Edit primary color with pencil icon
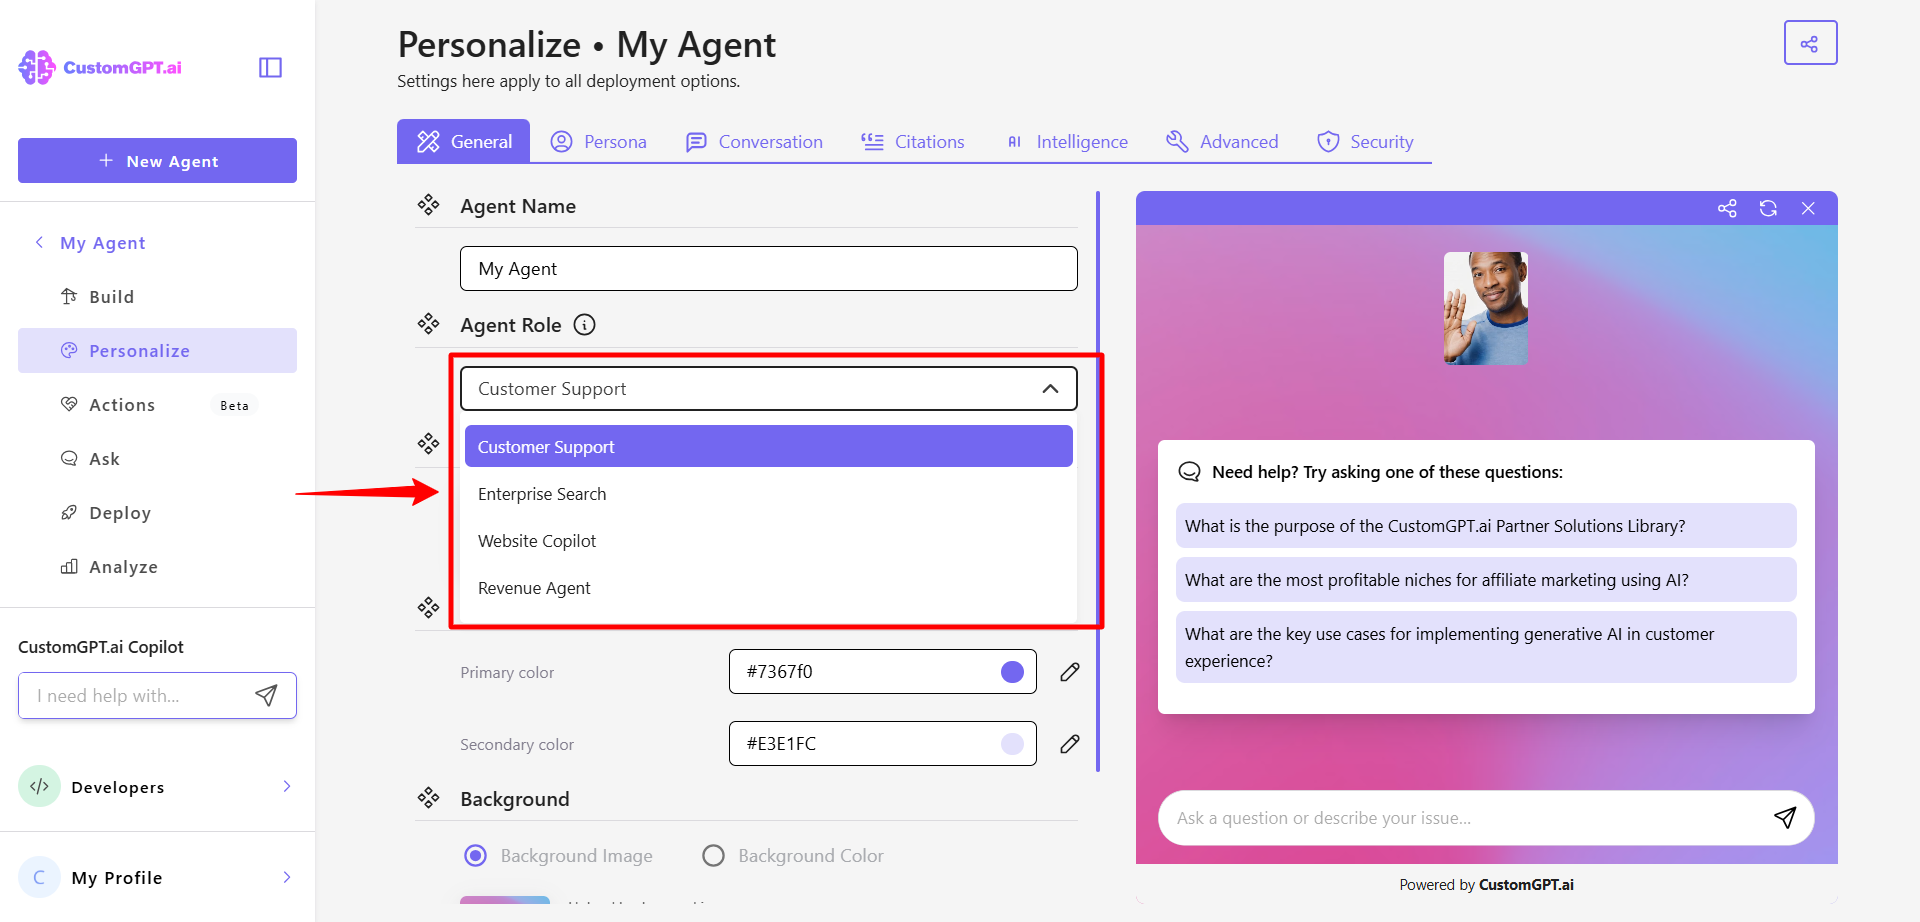Image resolution: width=1920 pixels, height=922 pixels. tap(1070, 672)
